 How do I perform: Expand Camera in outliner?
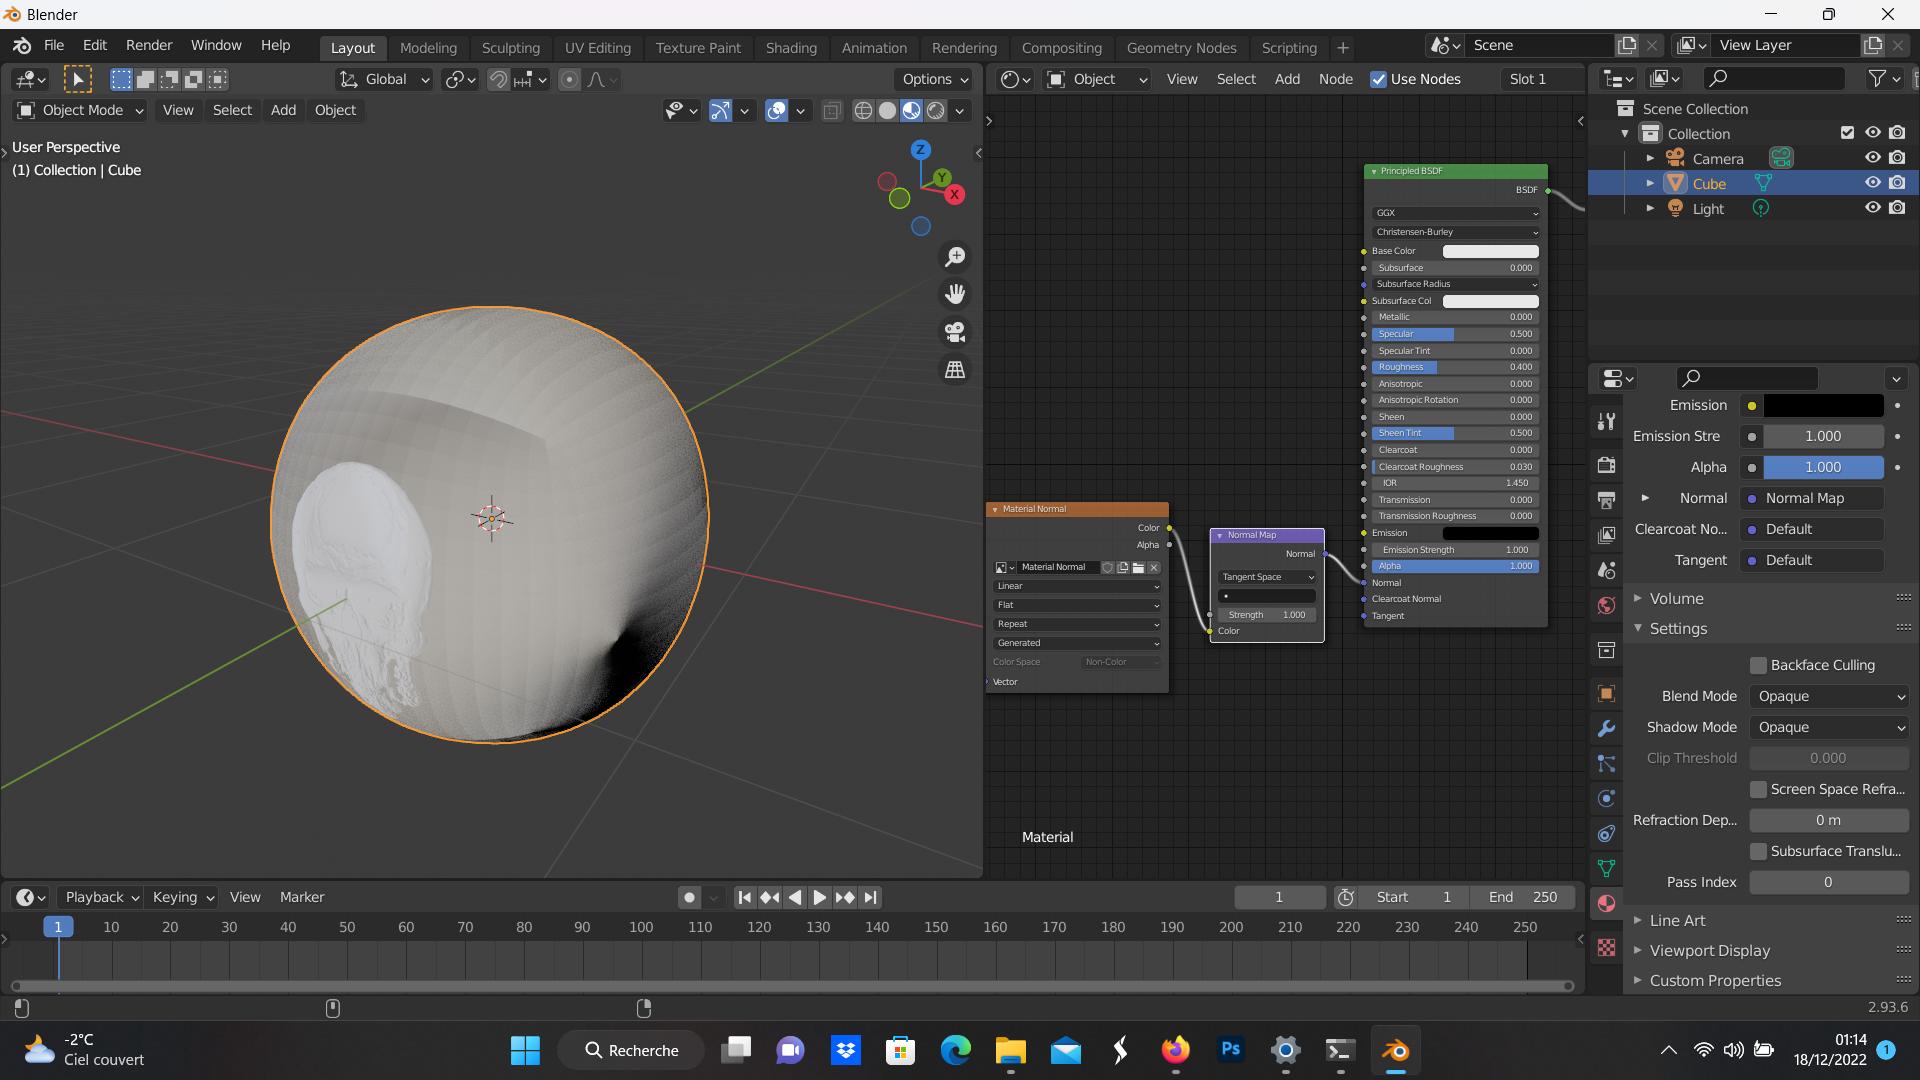point(1650,159)
